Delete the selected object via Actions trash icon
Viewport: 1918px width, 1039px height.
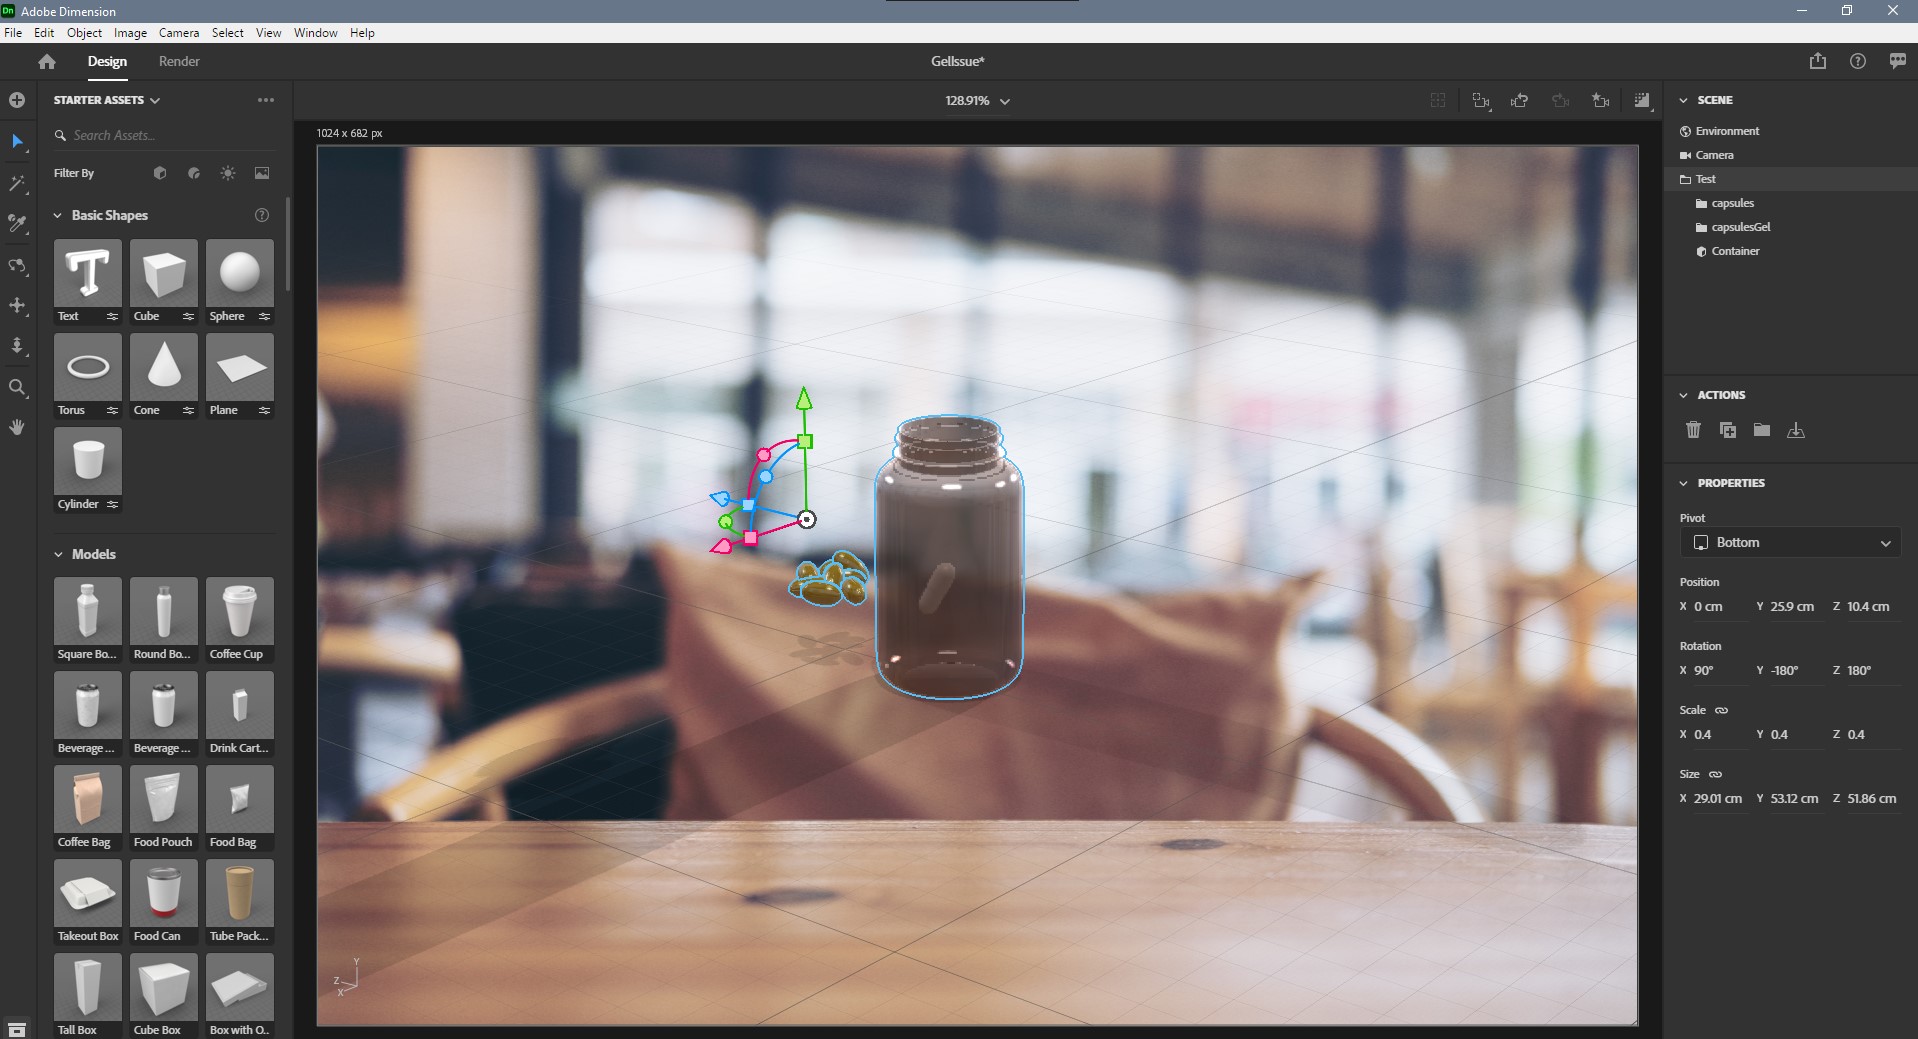click(1693, 430)
